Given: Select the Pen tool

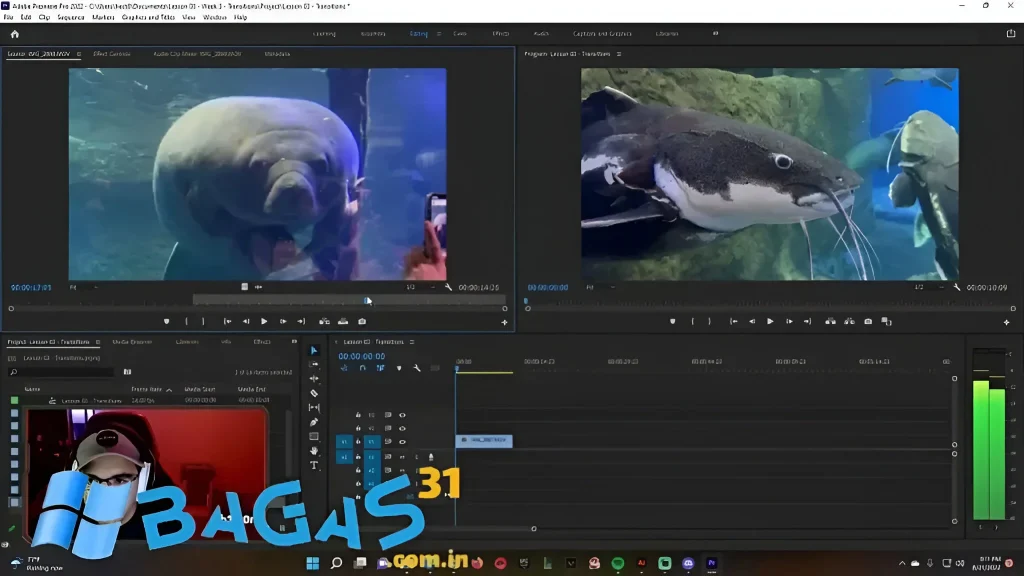Looking at the screenshot, I should (314, 422).
